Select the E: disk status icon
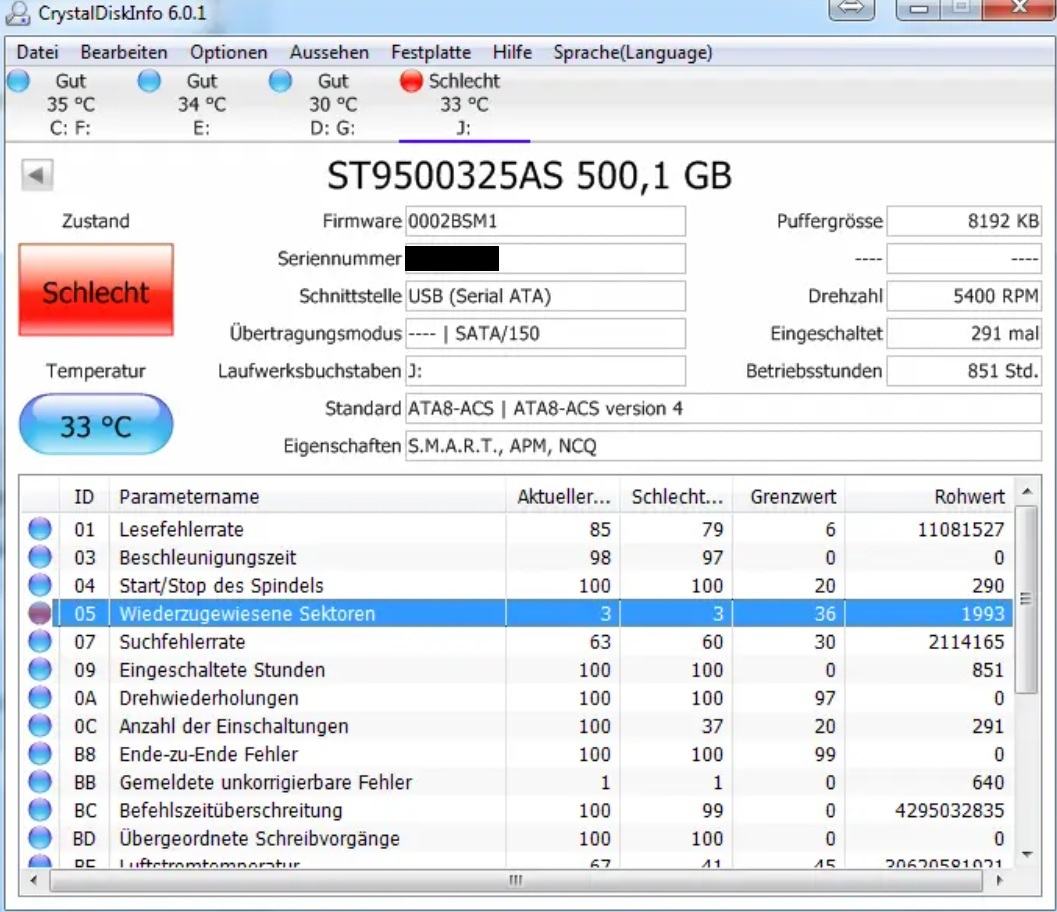The height and width of the screenshot is (912, 1057). [x=150, y=81]
